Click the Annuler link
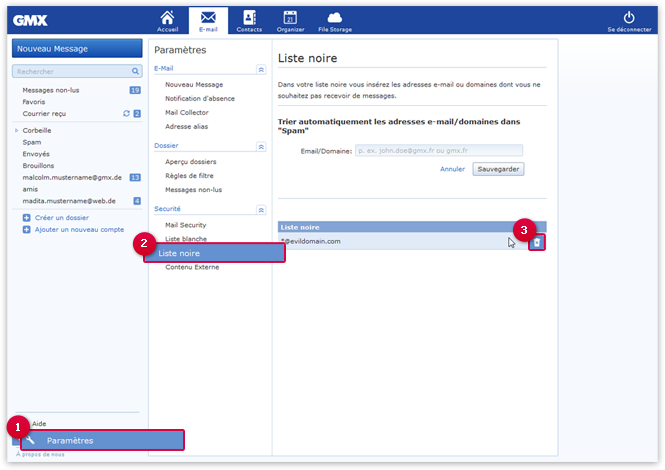 coord(452,169)
